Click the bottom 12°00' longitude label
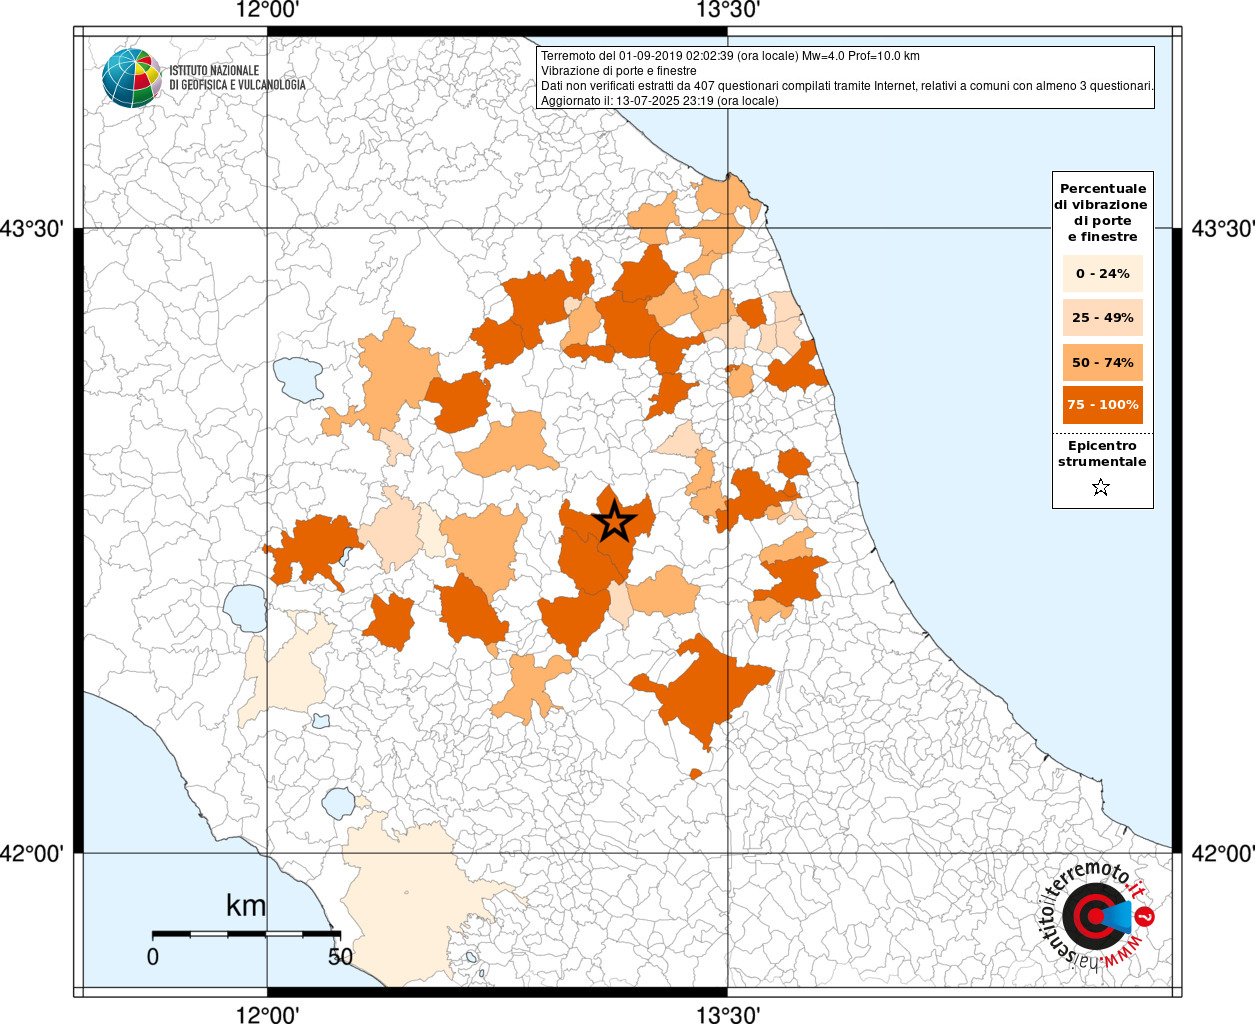The height and width of the screenshot is (1024, 1255). tap(267, 1014)
